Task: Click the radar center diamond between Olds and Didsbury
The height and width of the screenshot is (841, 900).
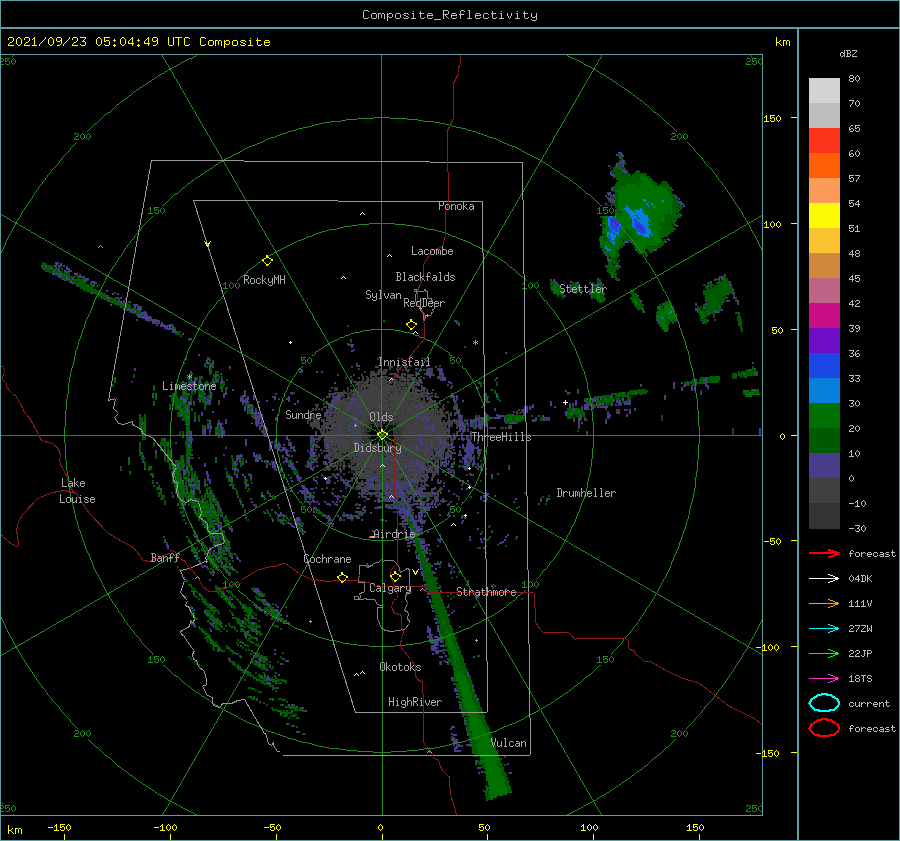Action: click(382, 435)
